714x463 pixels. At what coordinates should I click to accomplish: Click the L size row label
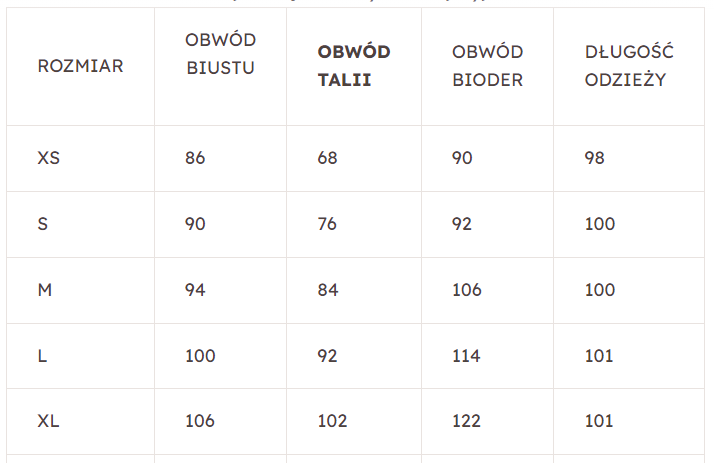(x=42, y=356)
